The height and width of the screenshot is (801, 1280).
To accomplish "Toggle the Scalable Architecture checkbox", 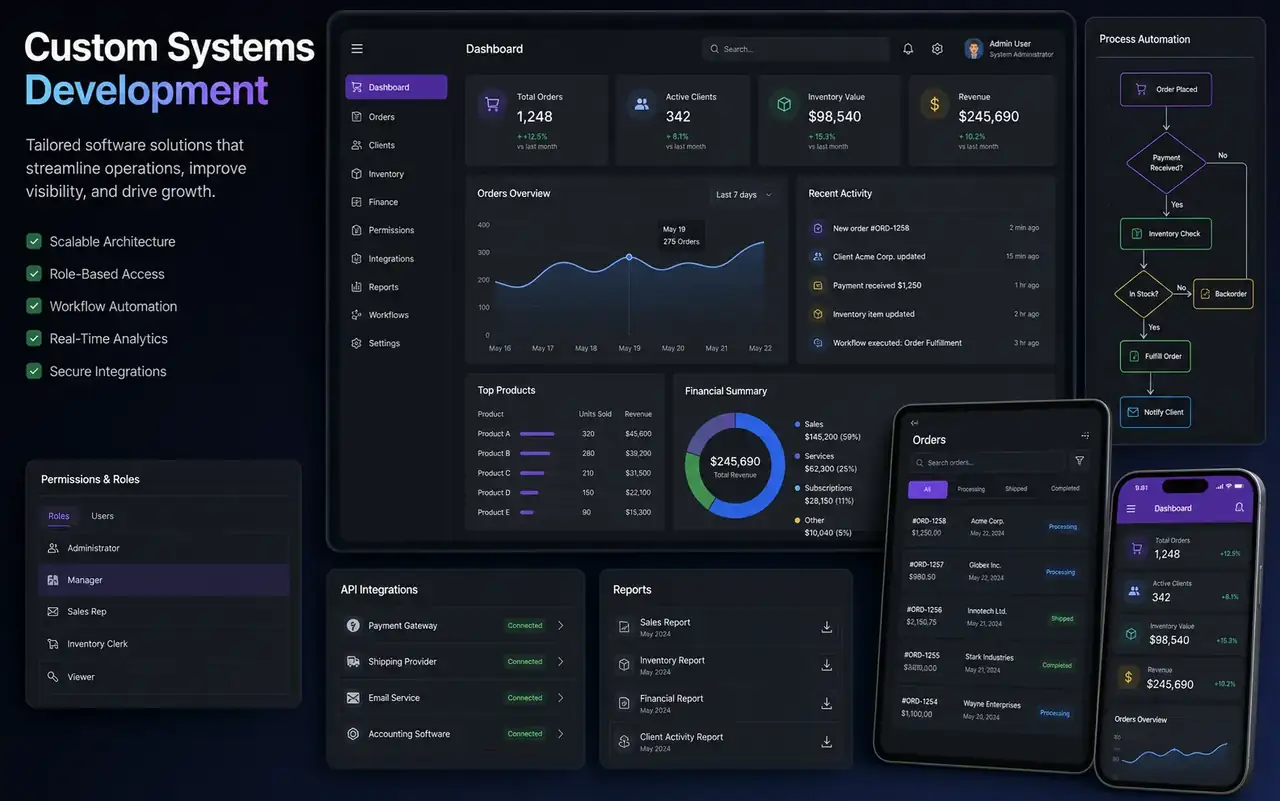I will pyautogui.click(x=34, y=241).
